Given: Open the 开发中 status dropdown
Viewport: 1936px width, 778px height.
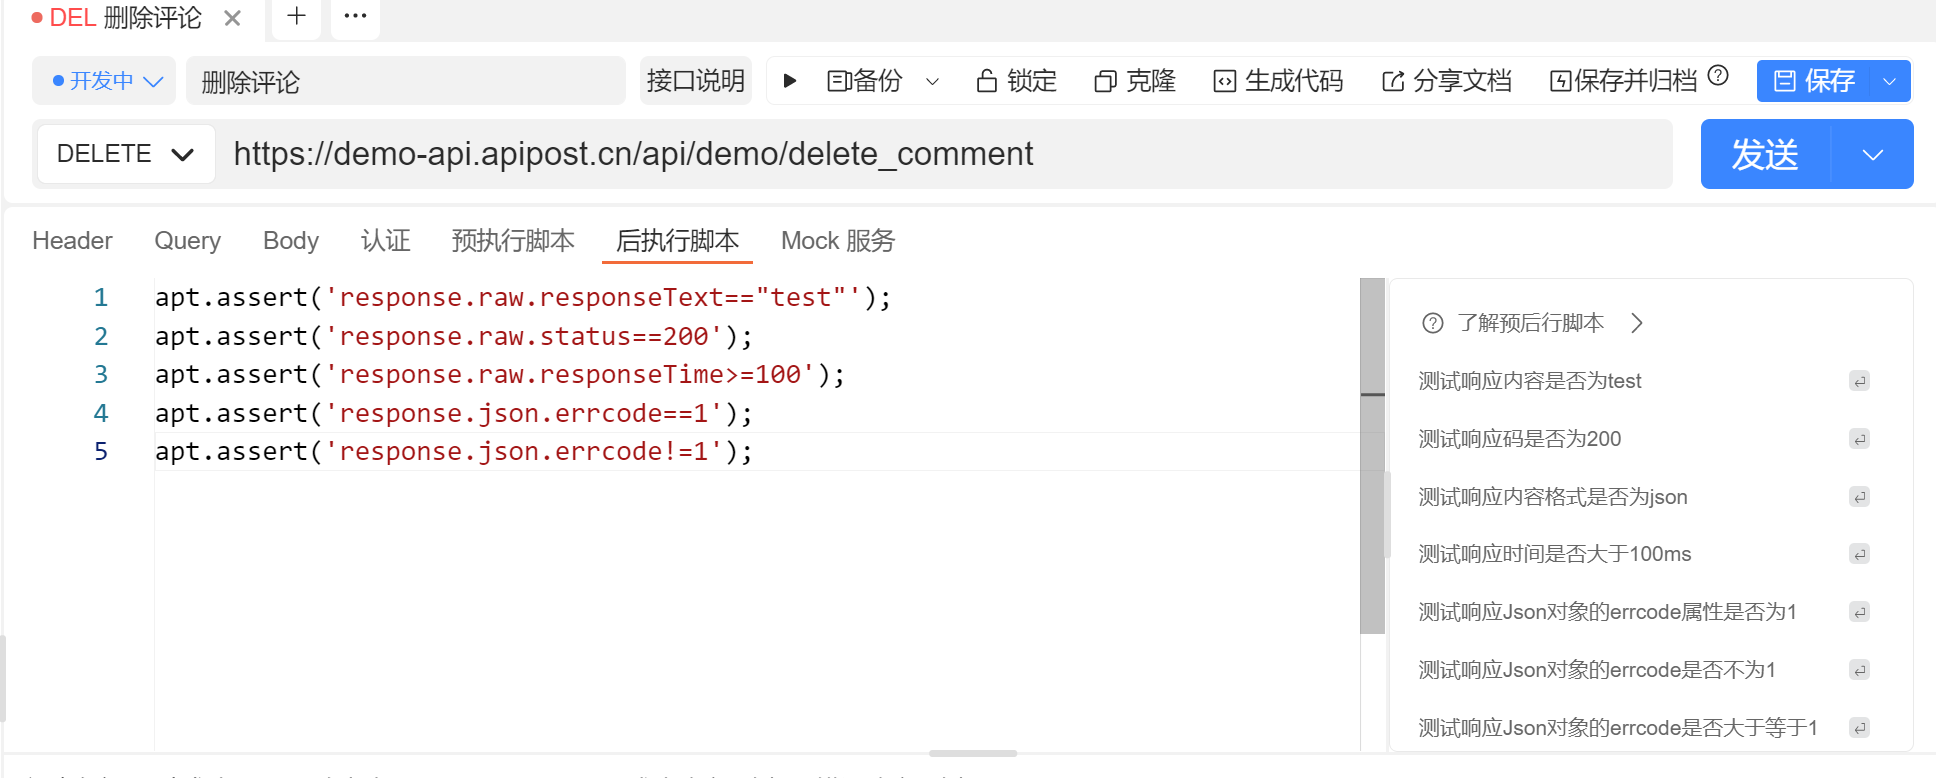Looking at the screenshot, I should 104,81.
